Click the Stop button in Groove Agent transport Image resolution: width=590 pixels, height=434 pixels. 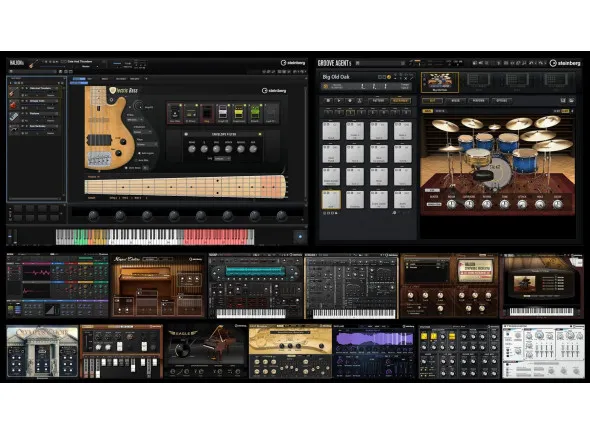pyautogui.click(x=328, y=101)
